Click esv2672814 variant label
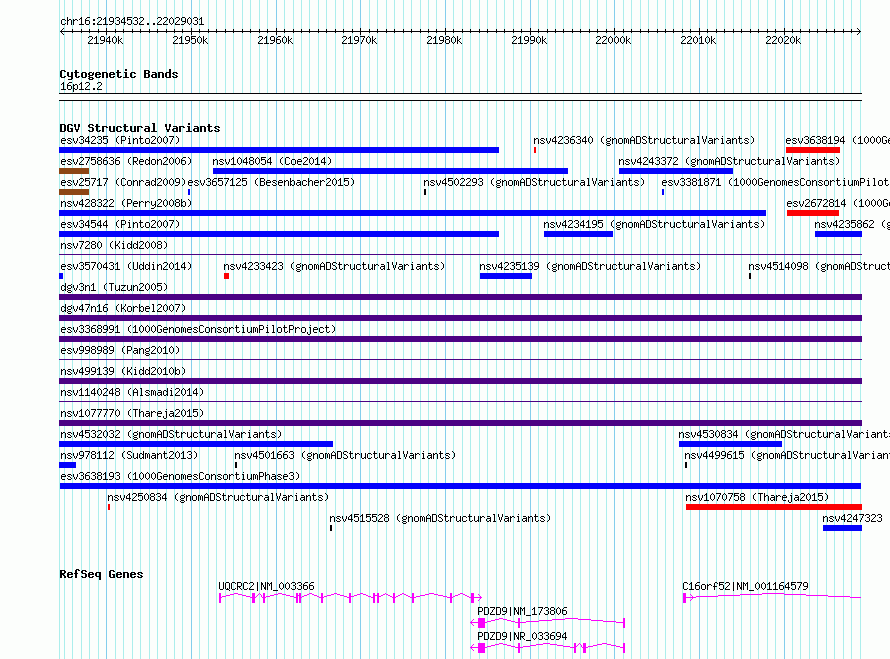The height and width of the screenshot is (659, 890). (x=837, y=203)
